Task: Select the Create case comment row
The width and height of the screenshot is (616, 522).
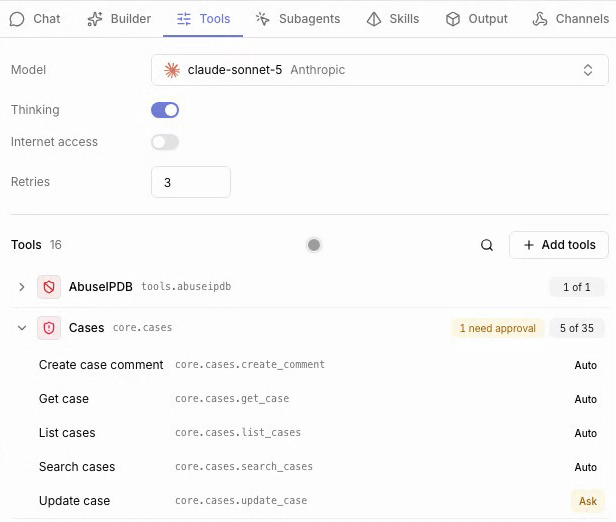Action: point(310,365)
